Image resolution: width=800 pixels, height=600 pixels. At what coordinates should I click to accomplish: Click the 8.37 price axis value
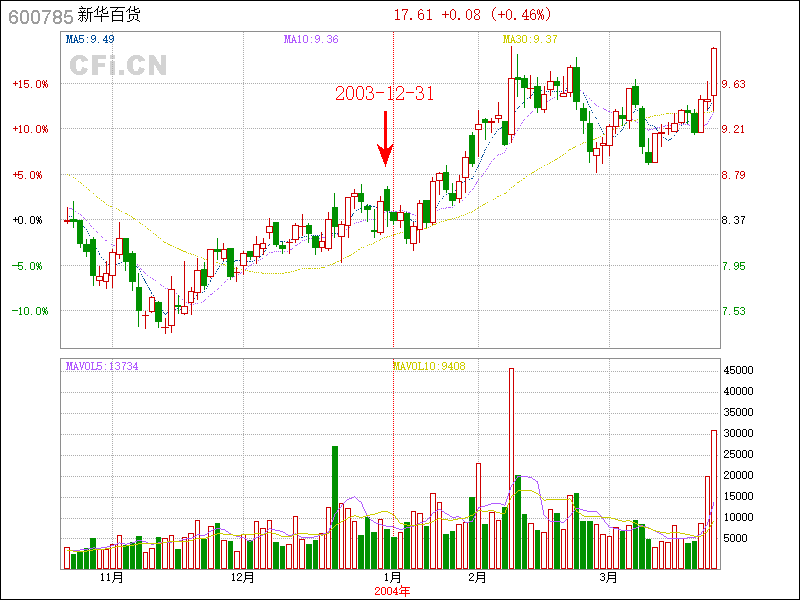coord(733,220)
